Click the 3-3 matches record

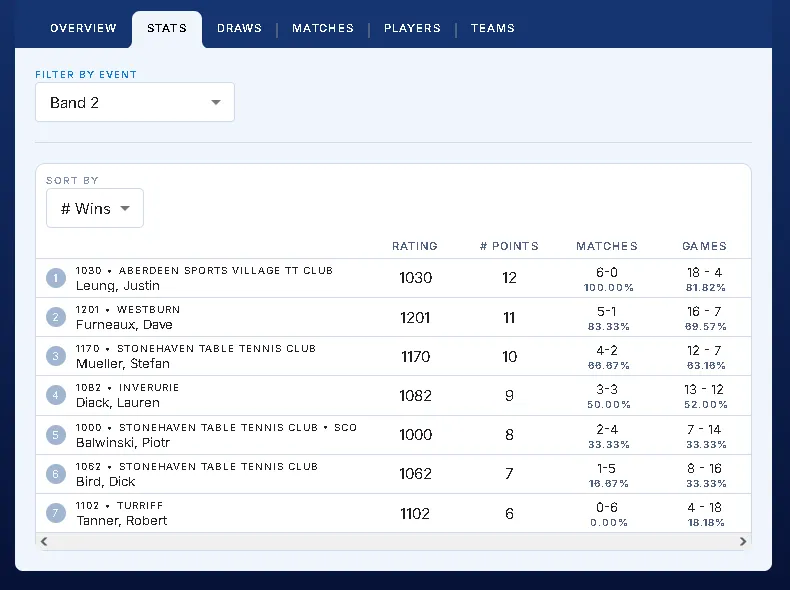tap(607, 389)
